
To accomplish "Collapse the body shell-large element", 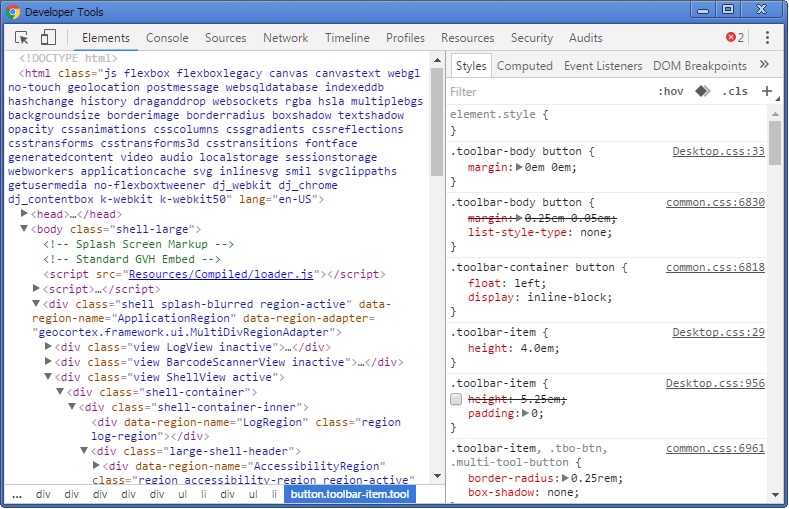I will pyautogui.click(x=24, y=229).
